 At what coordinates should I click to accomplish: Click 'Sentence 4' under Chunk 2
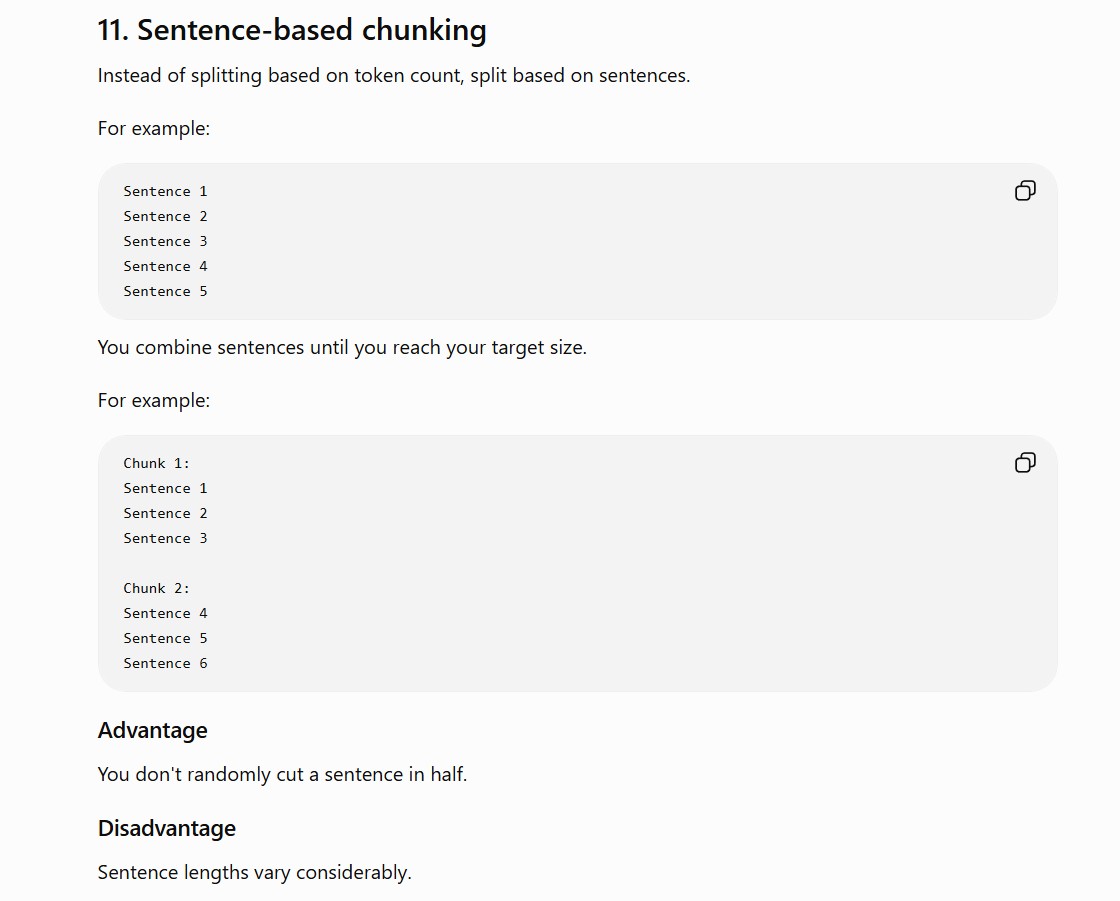165,614
